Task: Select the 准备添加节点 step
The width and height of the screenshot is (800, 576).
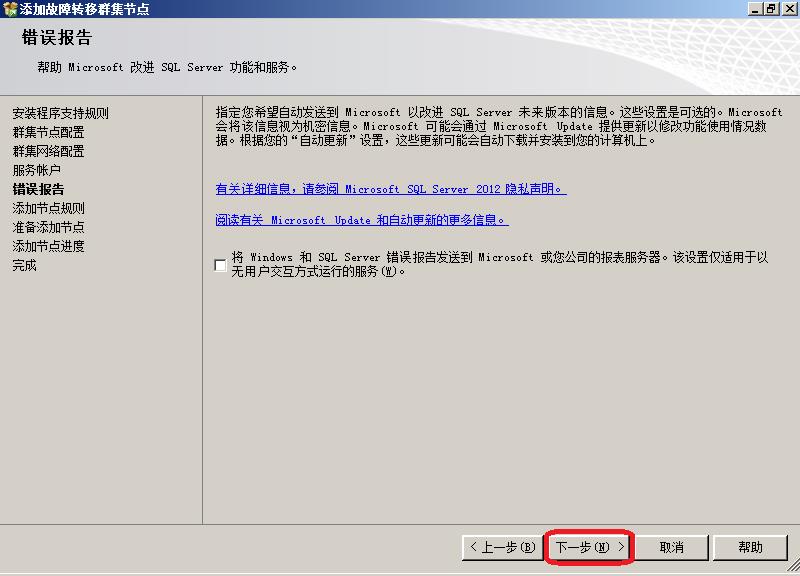Action: 48,227
